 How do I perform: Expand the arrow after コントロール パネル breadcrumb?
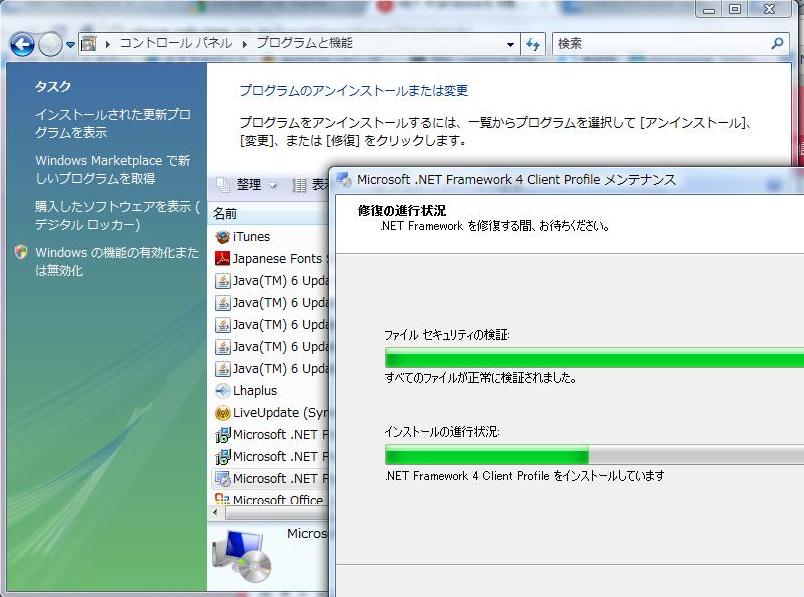click(x=244, y=44)
